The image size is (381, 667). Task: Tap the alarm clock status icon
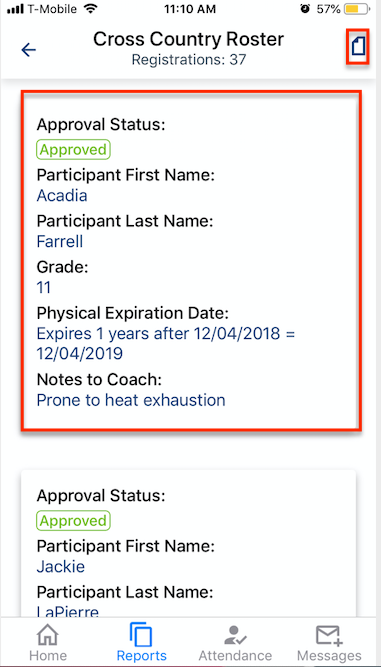coord(305,9)
